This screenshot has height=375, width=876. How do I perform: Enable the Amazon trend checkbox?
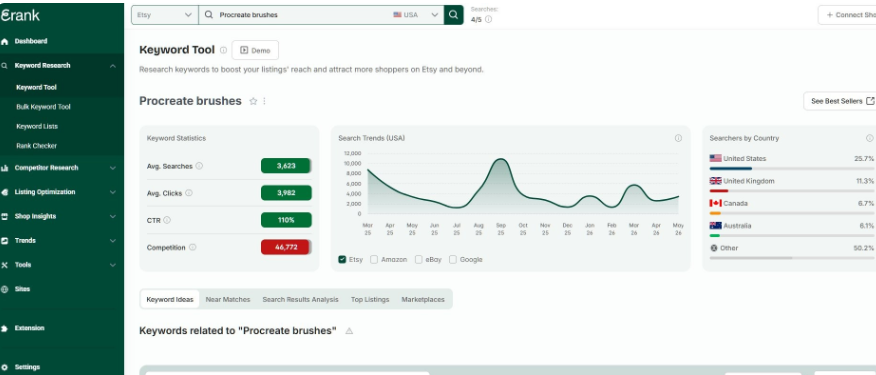pos(374,259)
